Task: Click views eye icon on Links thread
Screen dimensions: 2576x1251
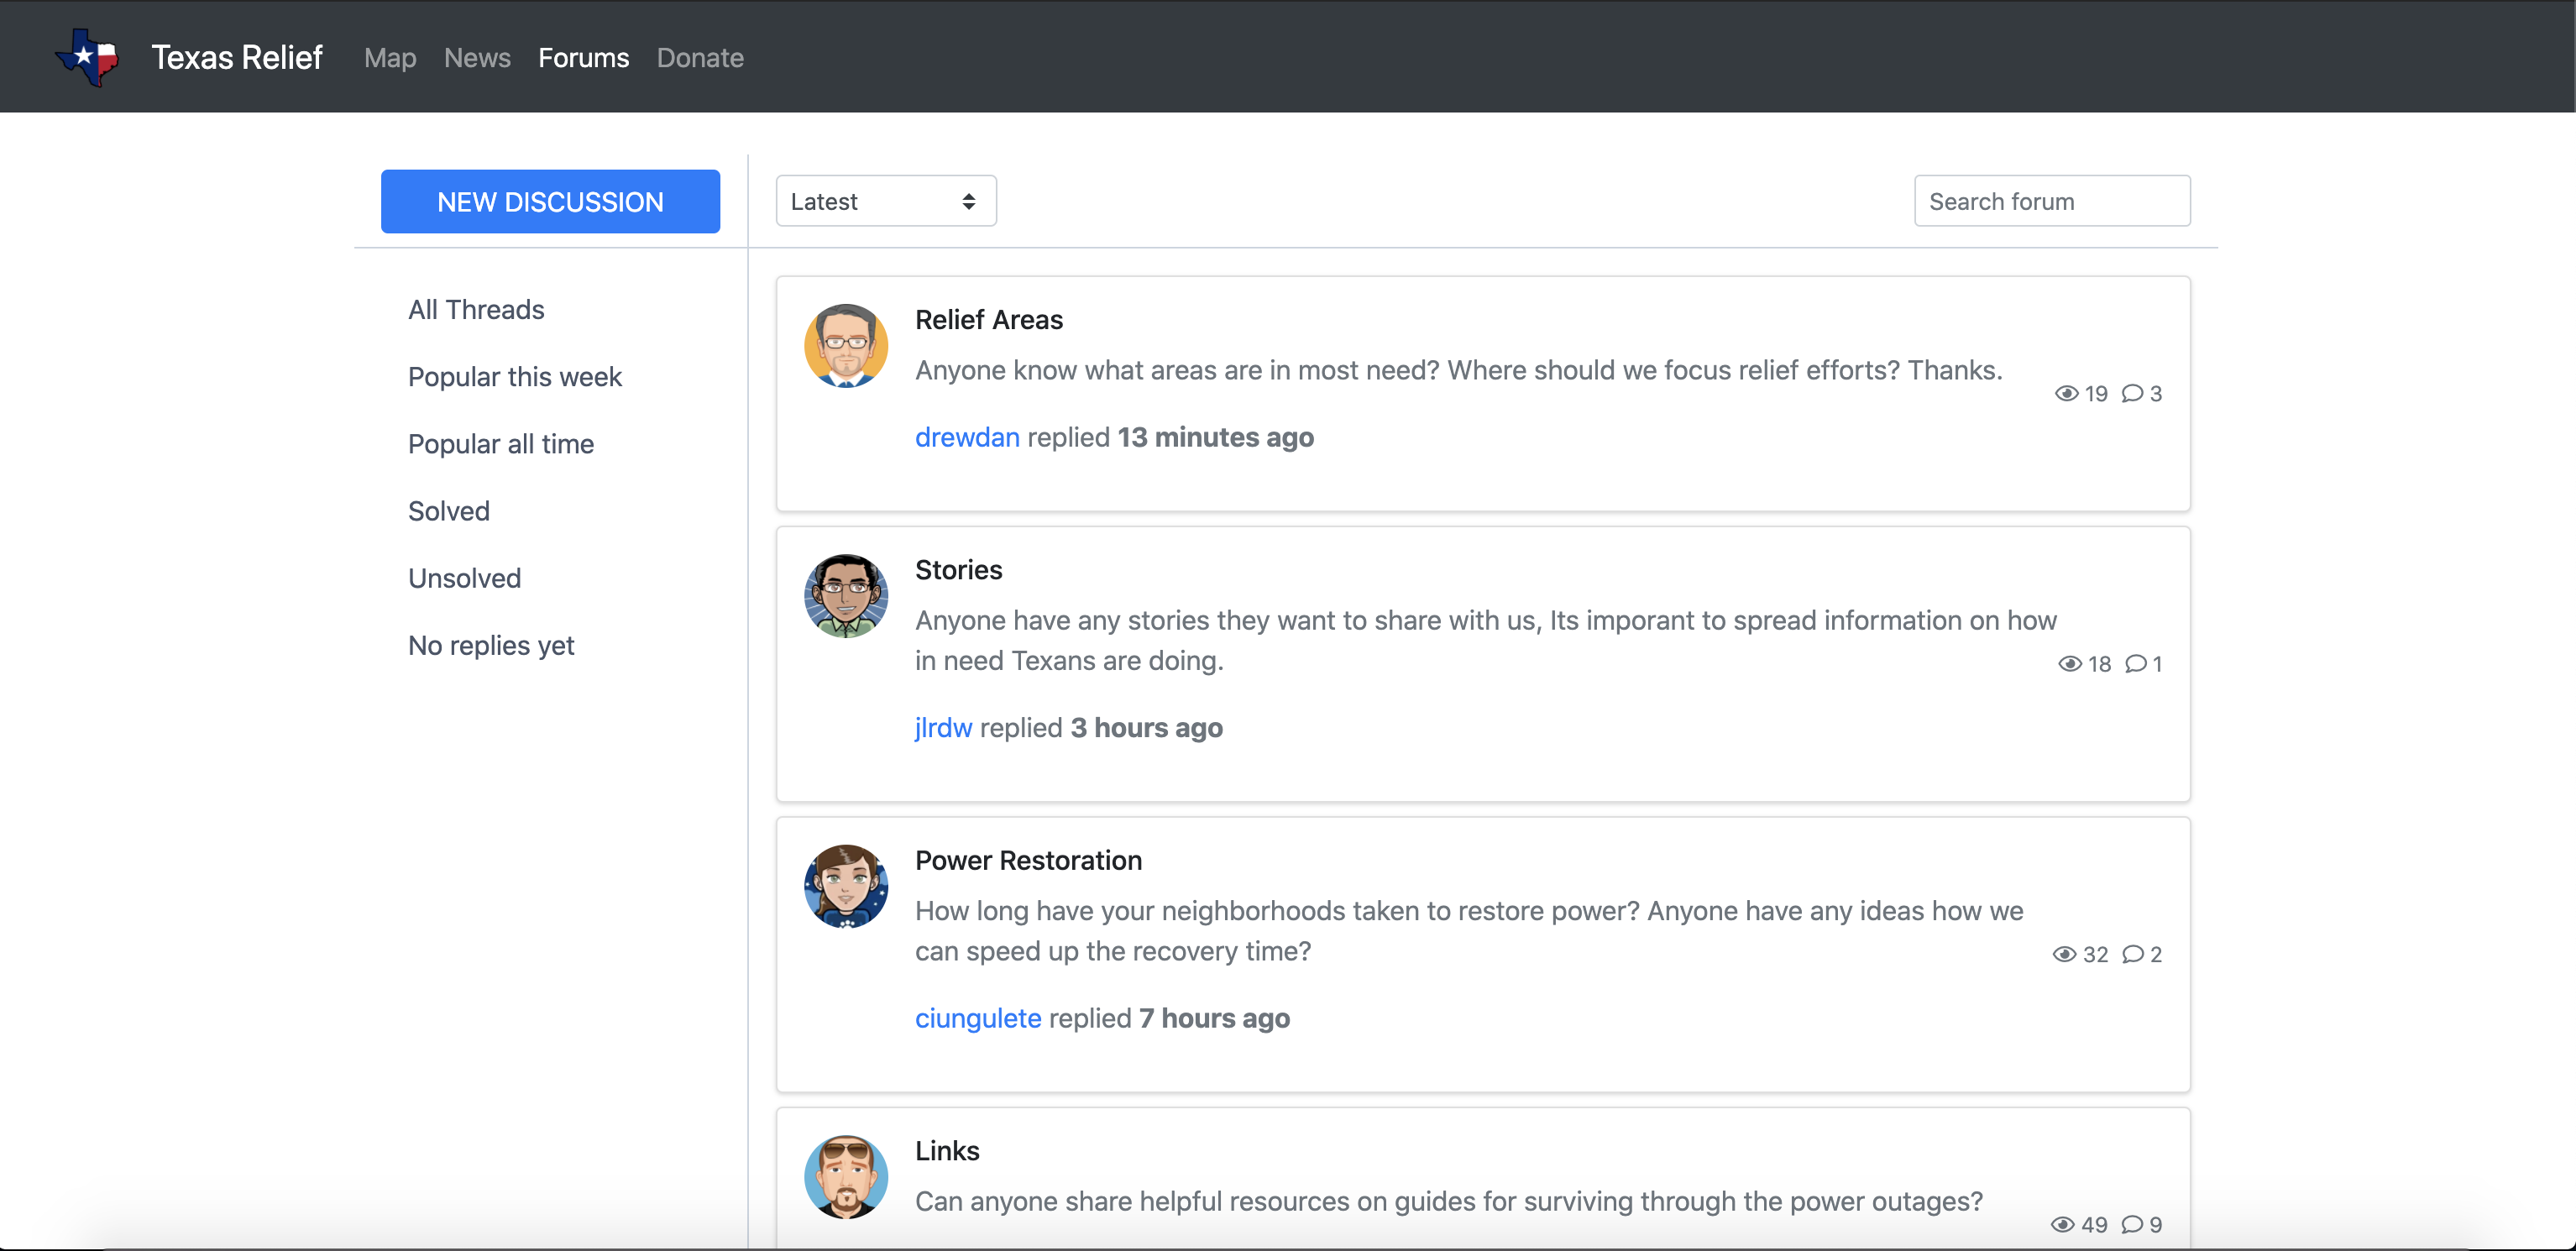Action: coord(2062,1224)
